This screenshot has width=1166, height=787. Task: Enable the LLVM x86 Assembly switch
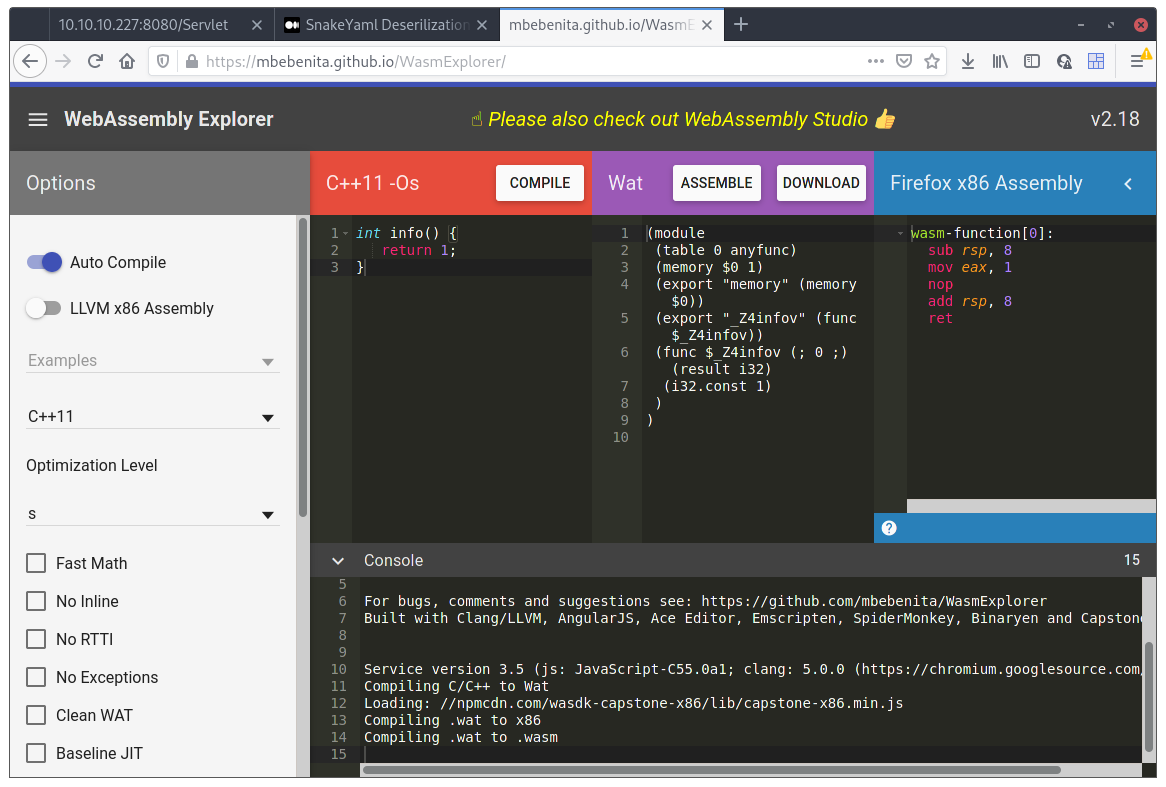[x=44, y=308]
